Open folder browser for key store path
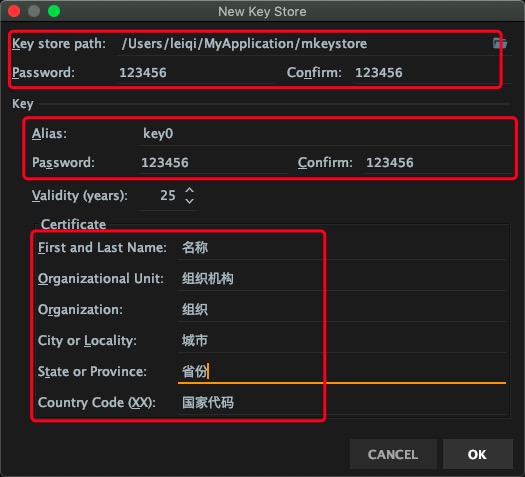The width and height of the screenshot is (525, 477). (x=500, y=43)
